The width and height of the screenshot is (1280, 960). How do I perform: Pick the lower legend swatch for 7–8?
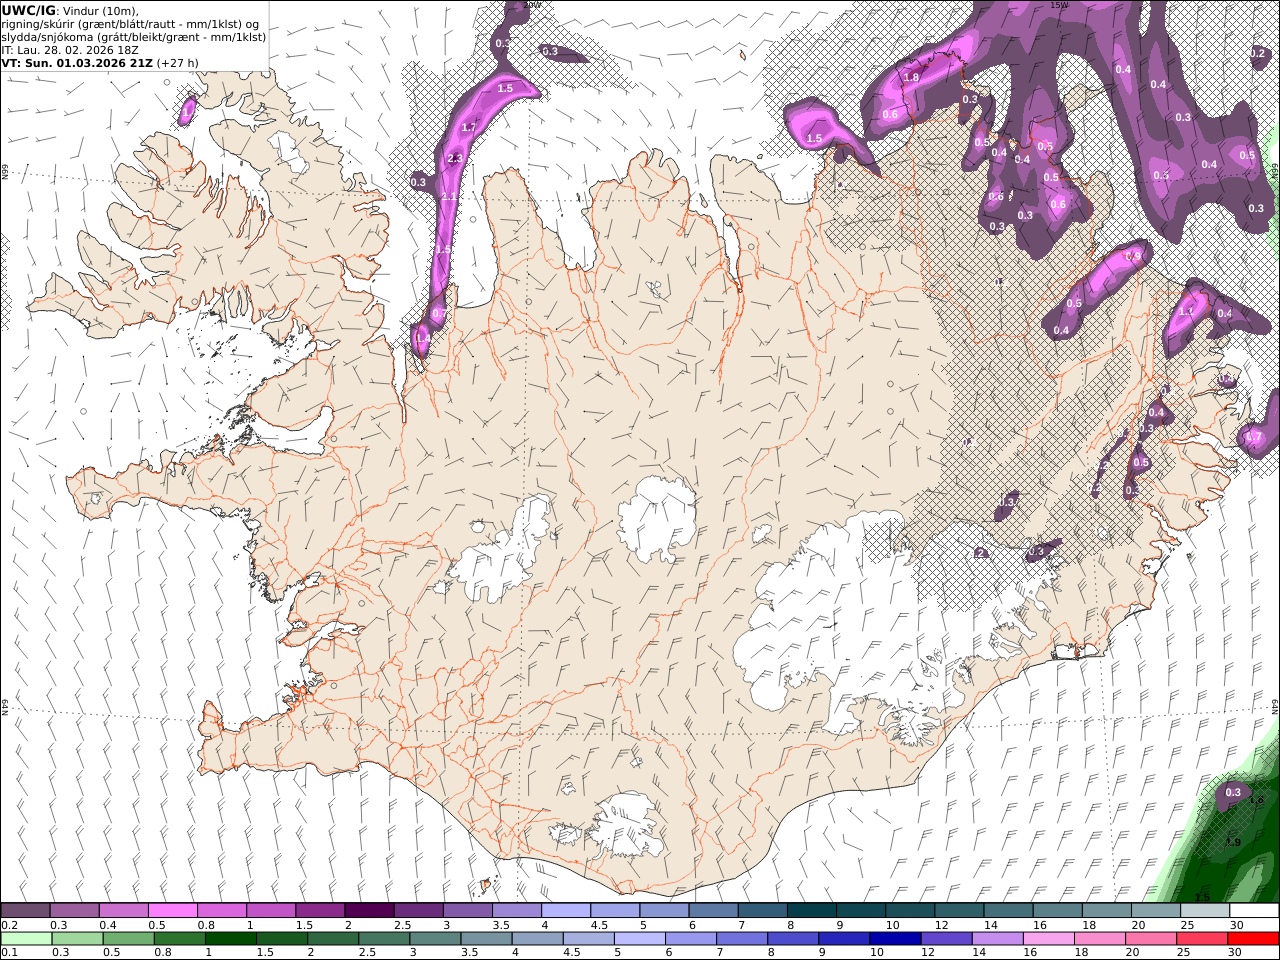coord(742,939)
